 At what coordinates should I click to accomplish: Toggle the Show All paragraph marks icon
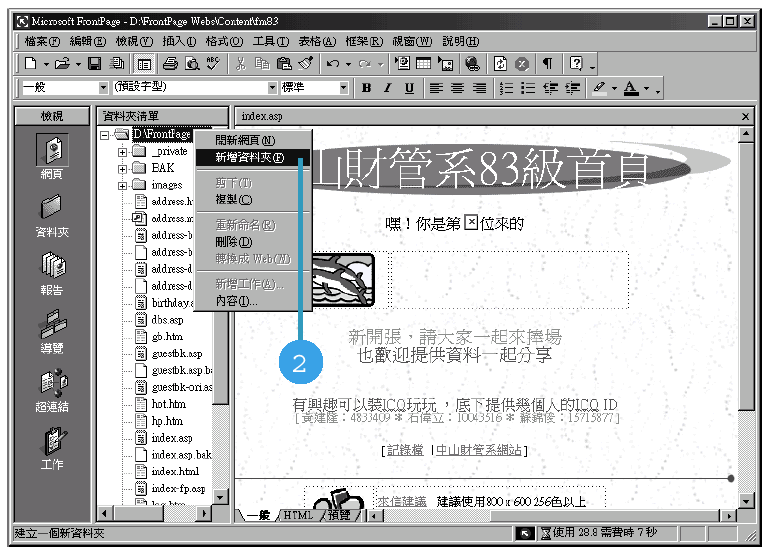[547, 63]
